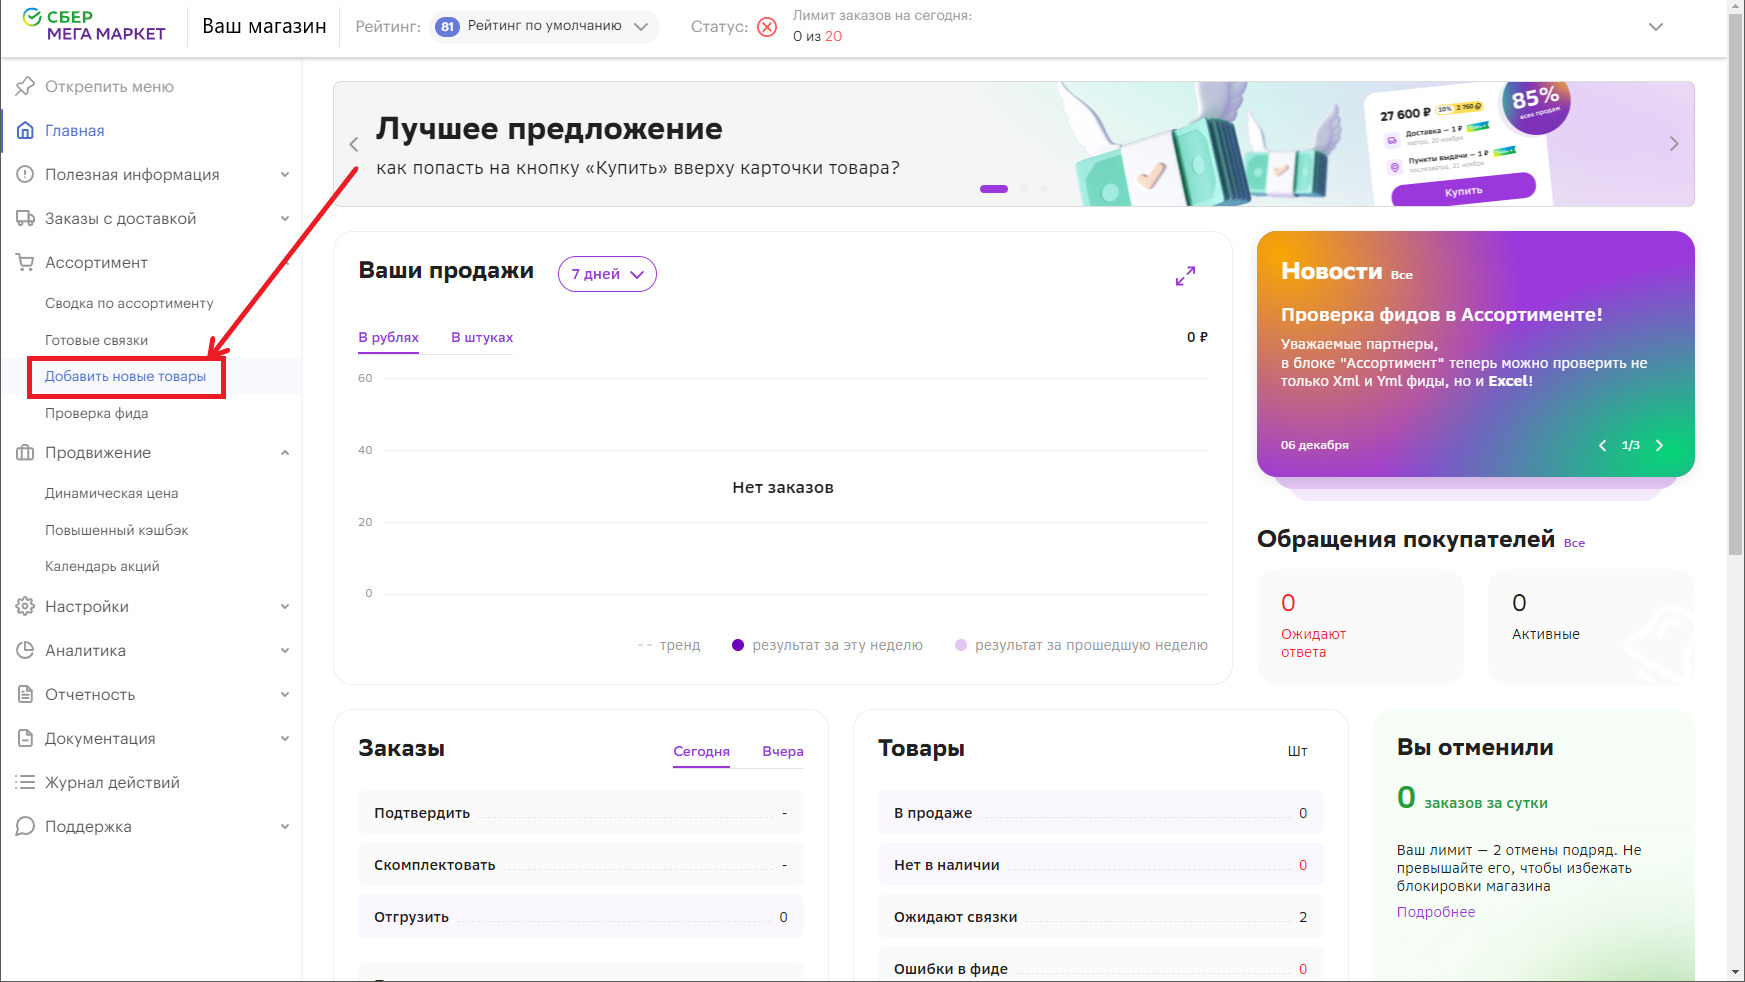Click the Скомплектовать orders row
The image size is (1745, 982).
581,864
